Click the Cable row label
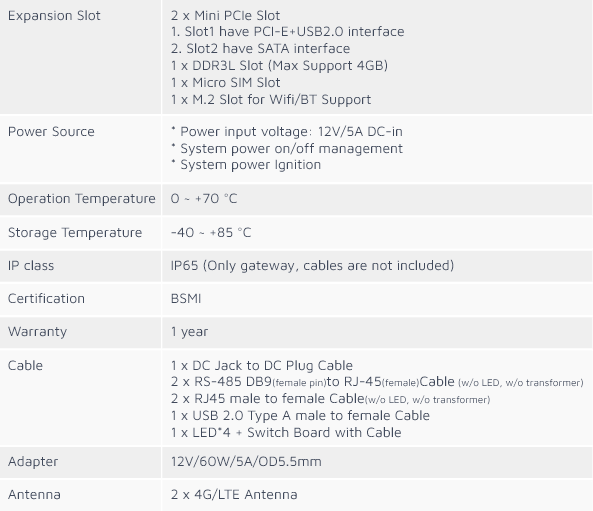The width and height of the screenshot is (593, 511). 25,365
